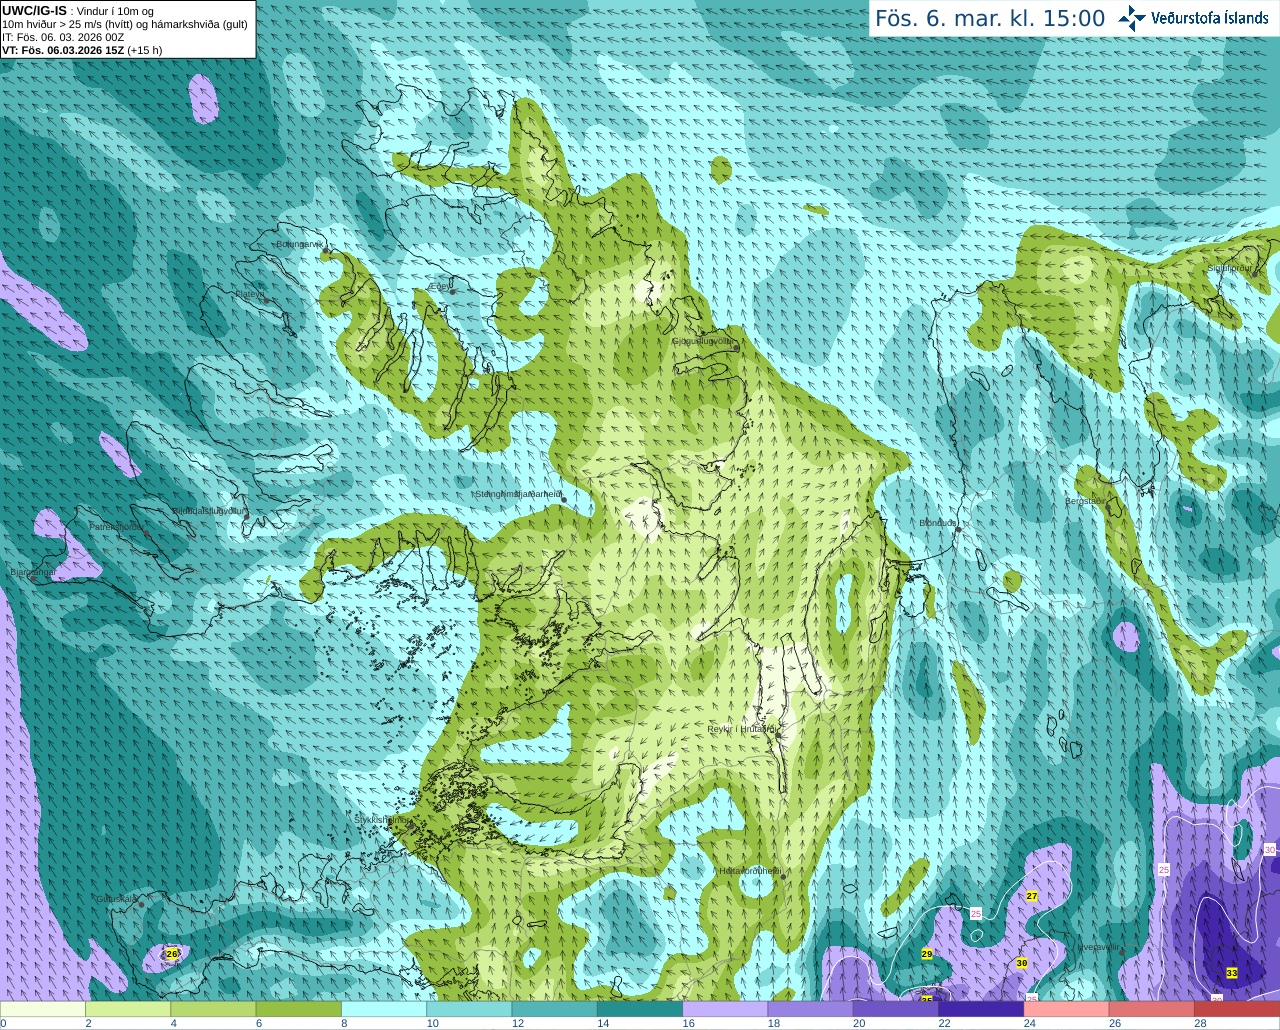The width and height of the screenshot is (1280, 1030).
Task: Select the 4–6 m/s green legend swatch
Action: click(x=214, y=1009)
